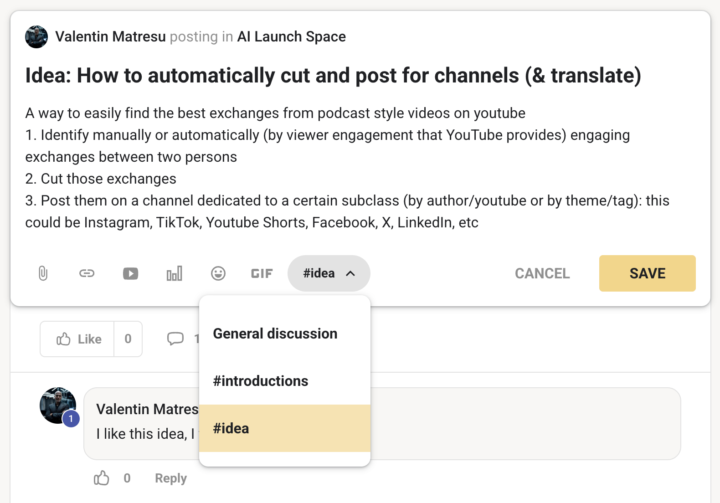Go to the AI Launch Space link
The height and width of the screenshot is (503, 720).
coord(291,36)
